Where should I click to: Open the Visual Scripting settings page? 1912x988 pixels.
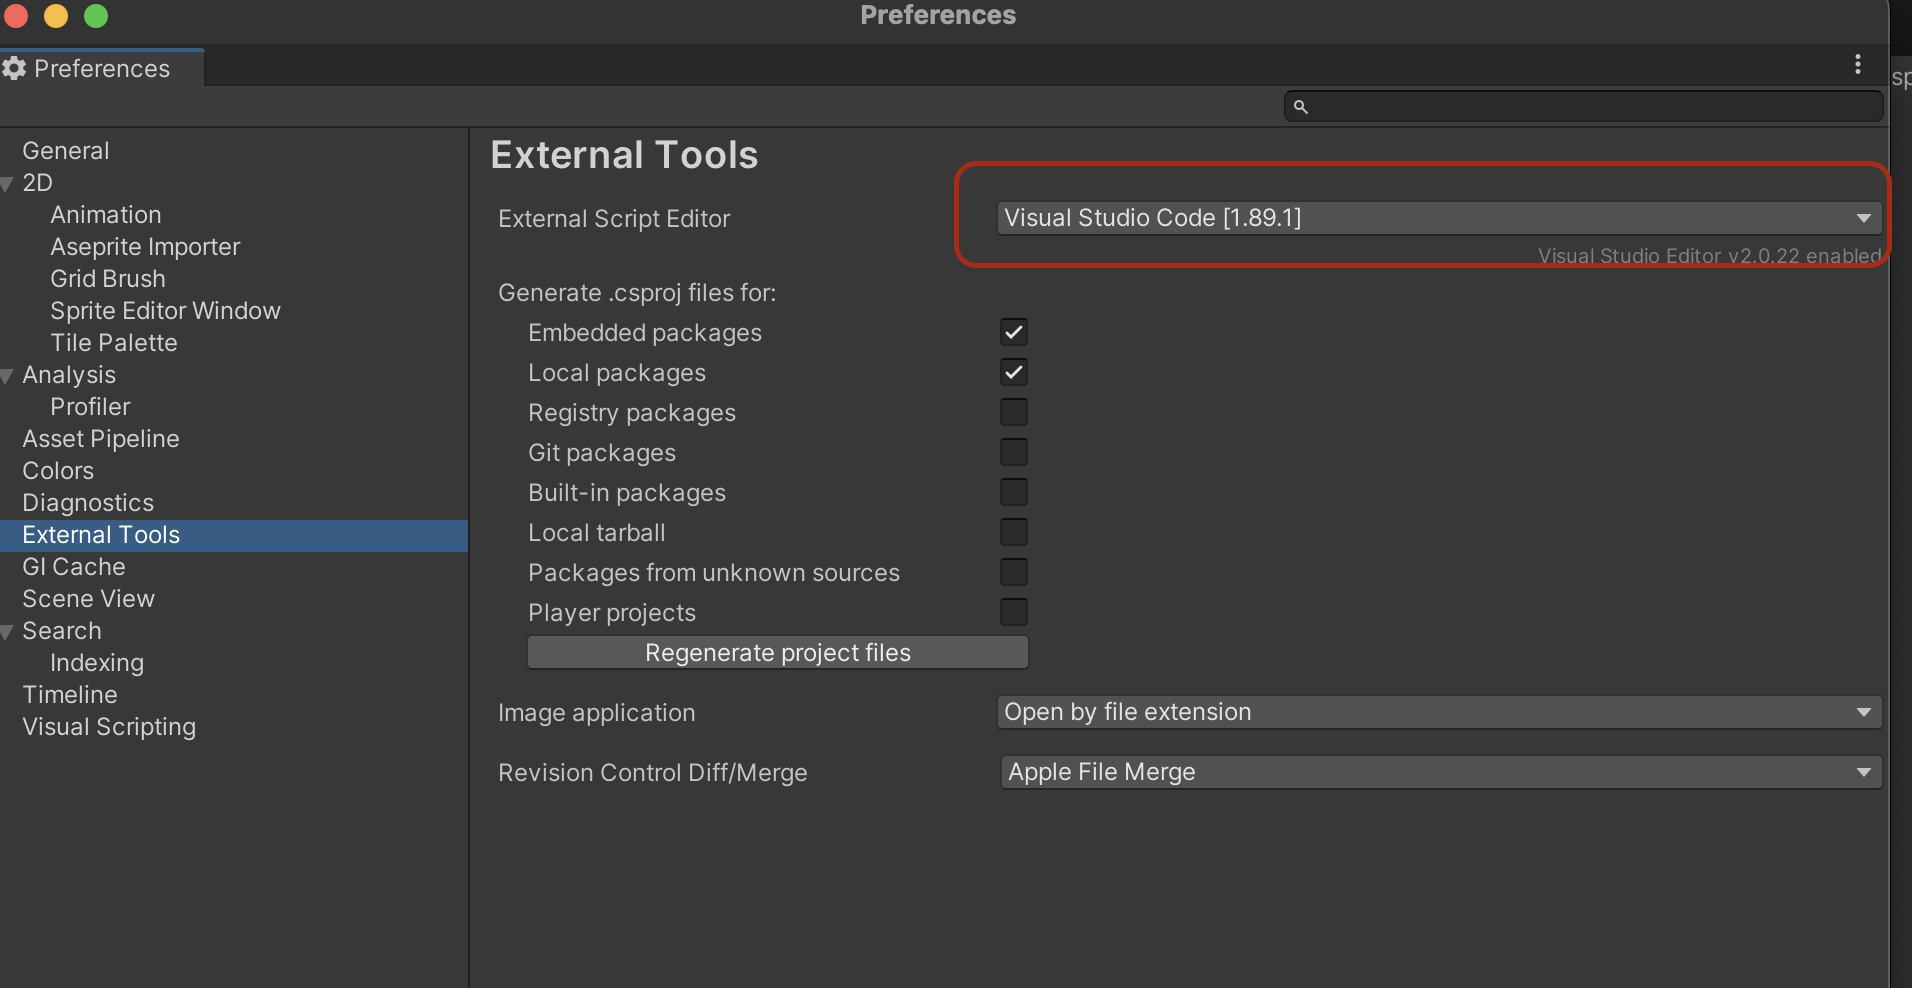coord(109,727)
